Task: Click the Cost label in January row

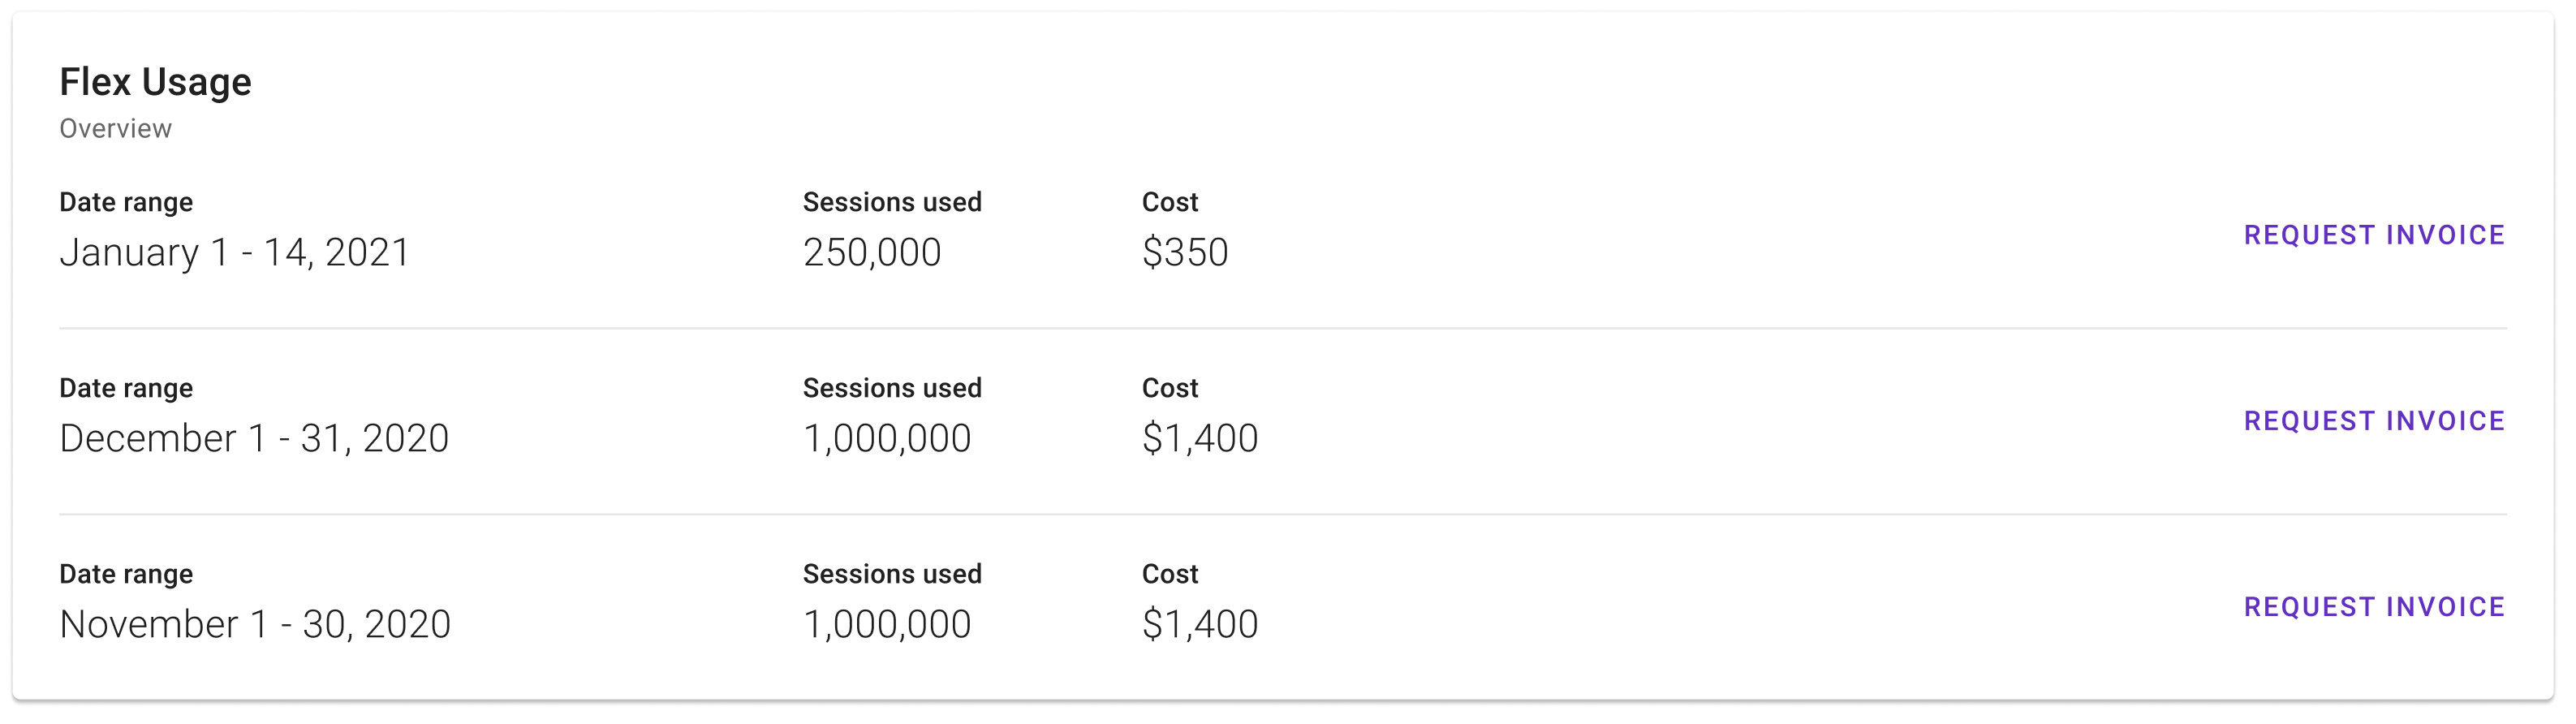Action: click(1170, 202)
